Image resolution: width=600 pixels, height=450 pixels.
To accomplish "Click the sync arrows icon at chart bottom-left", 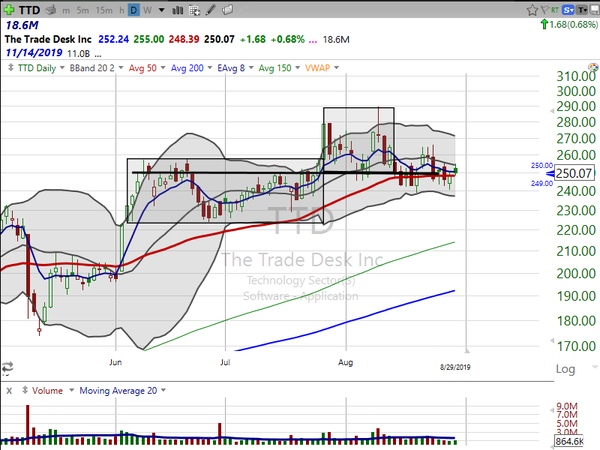I will coord(9,366).
